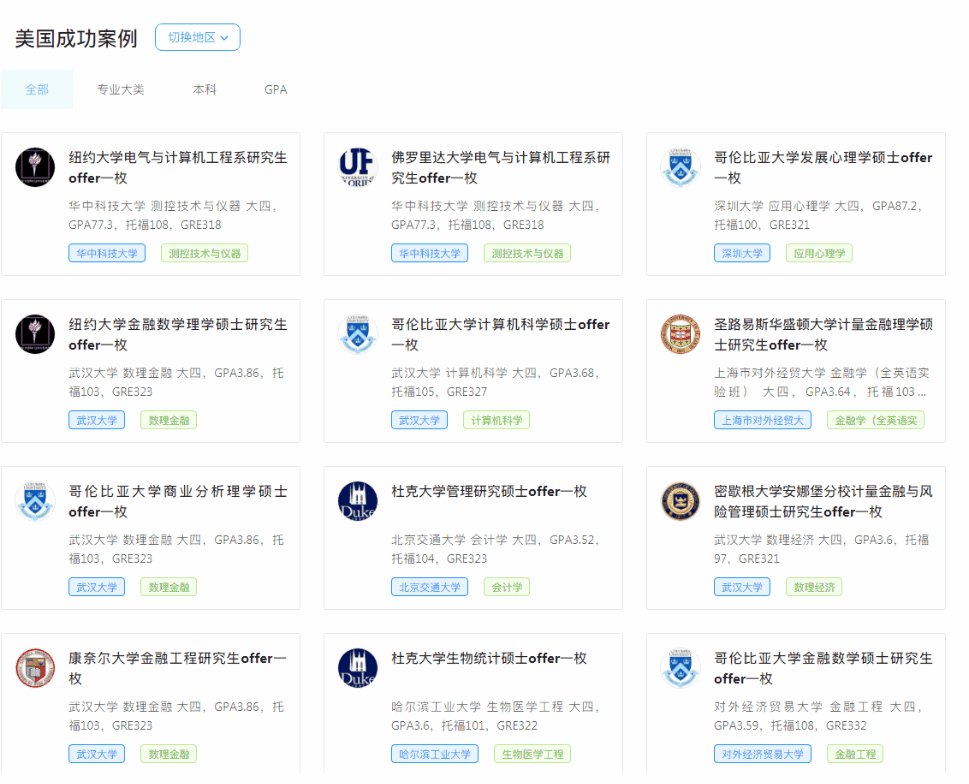Click the 应用心理学 major tag
The height and width of the screenshot is (784, 969).
pos(819,253)
